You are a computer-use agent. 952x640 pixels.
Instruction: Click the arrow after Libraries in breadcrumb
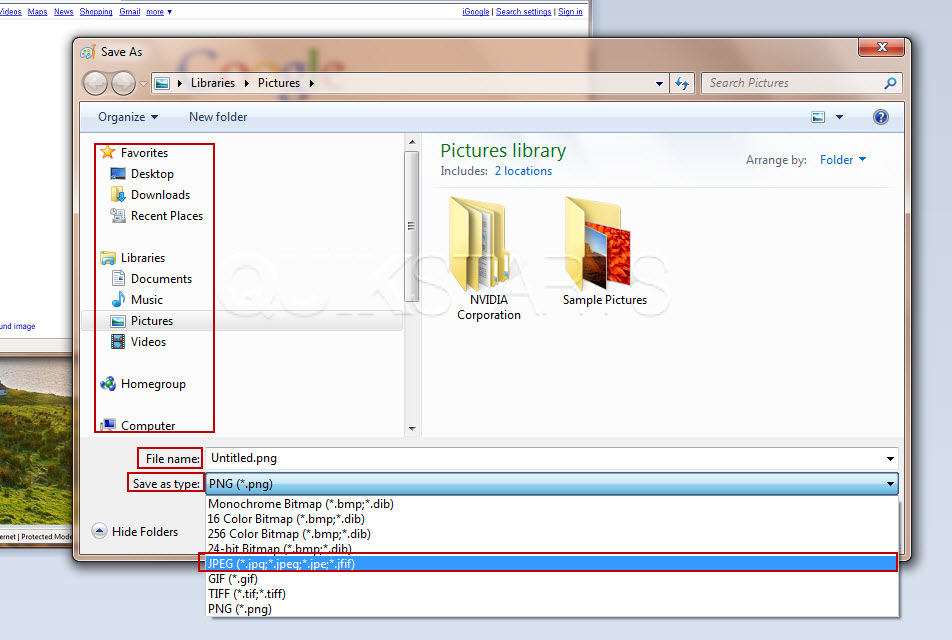[x=246, y=83]
